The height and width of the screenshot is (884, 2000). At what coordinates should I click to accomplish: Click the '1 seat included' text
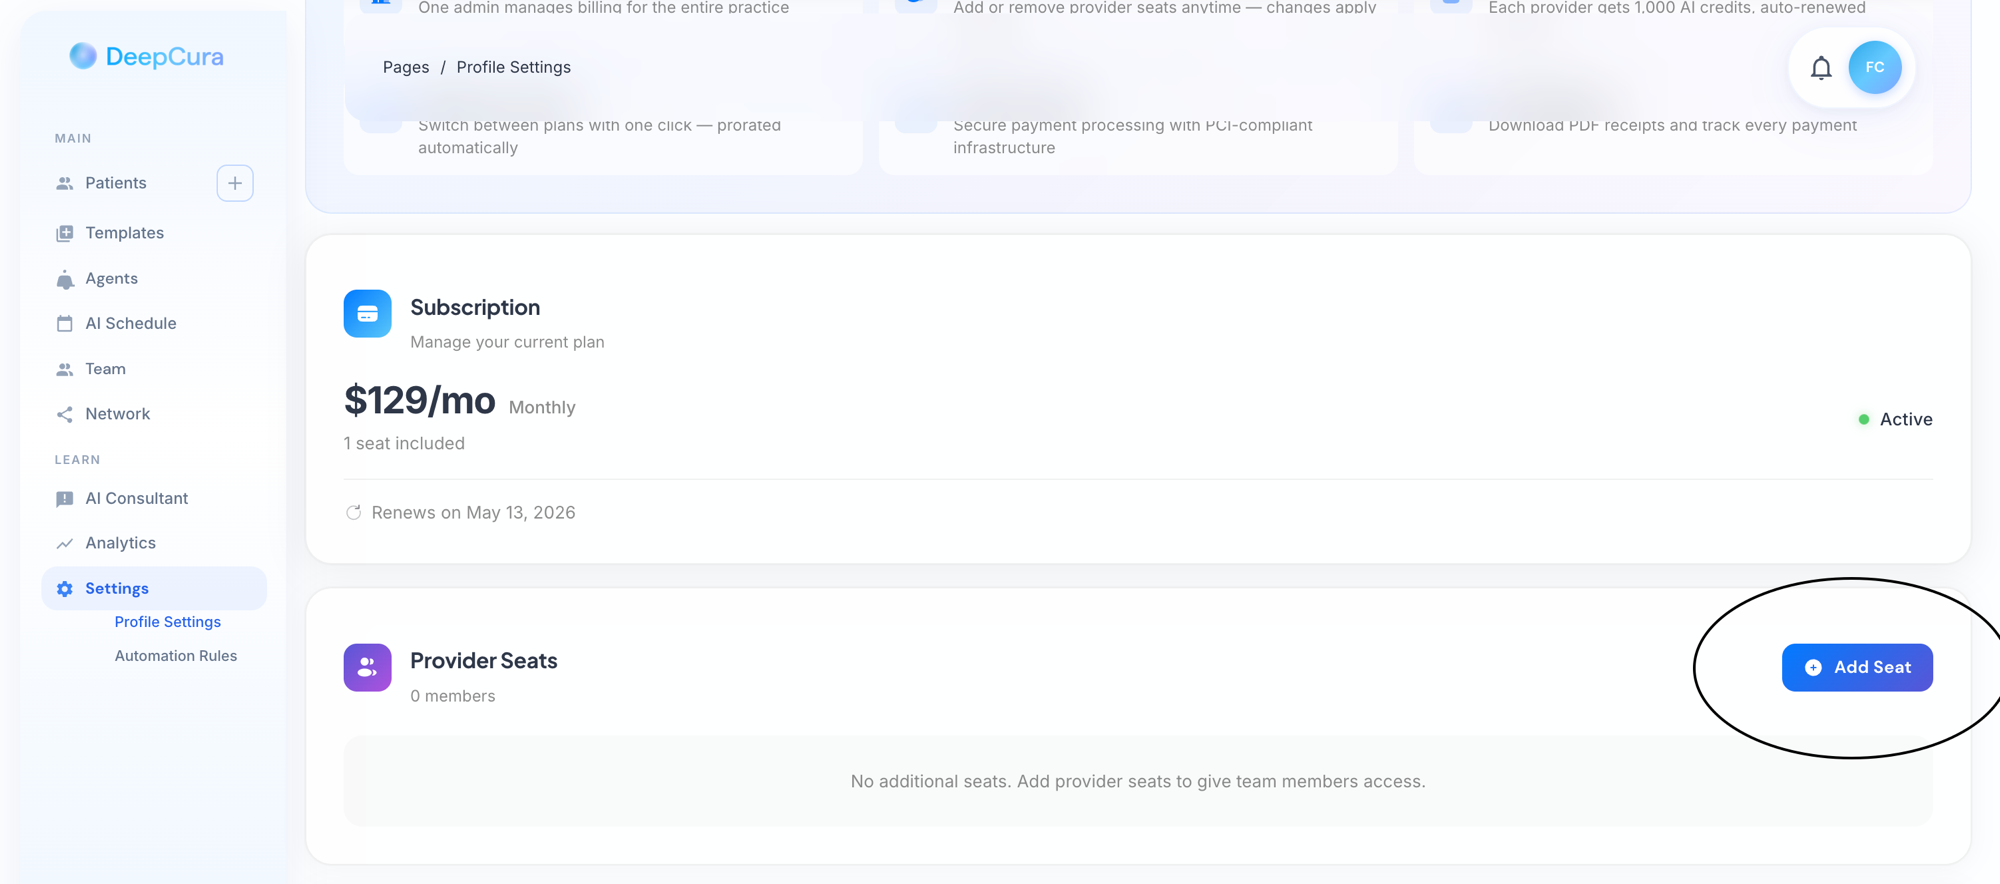click(404, 443)
